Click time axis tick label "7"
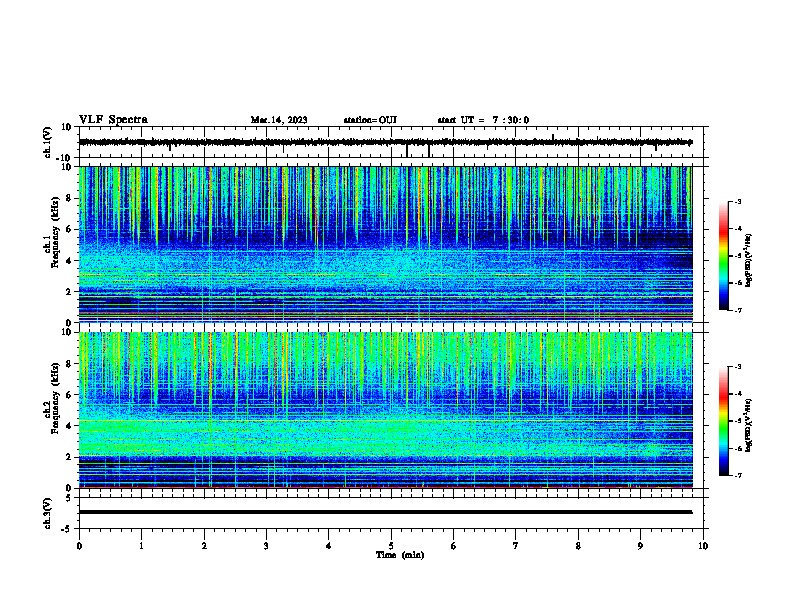 516,546
